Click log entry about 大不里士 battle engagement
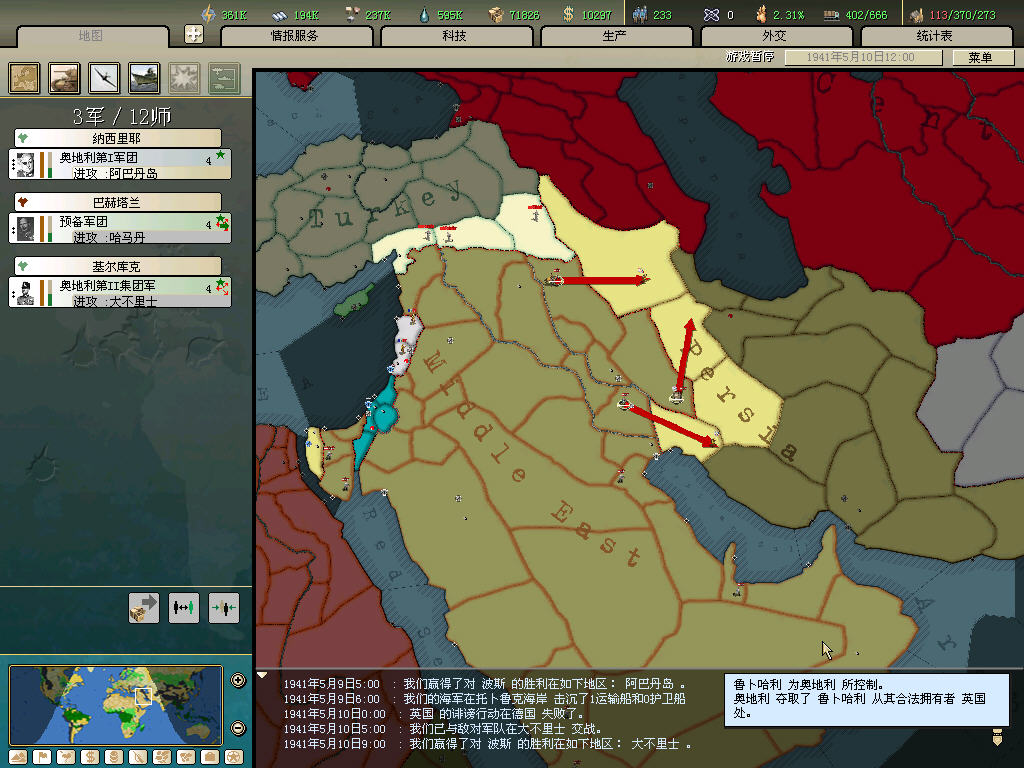 443,729
